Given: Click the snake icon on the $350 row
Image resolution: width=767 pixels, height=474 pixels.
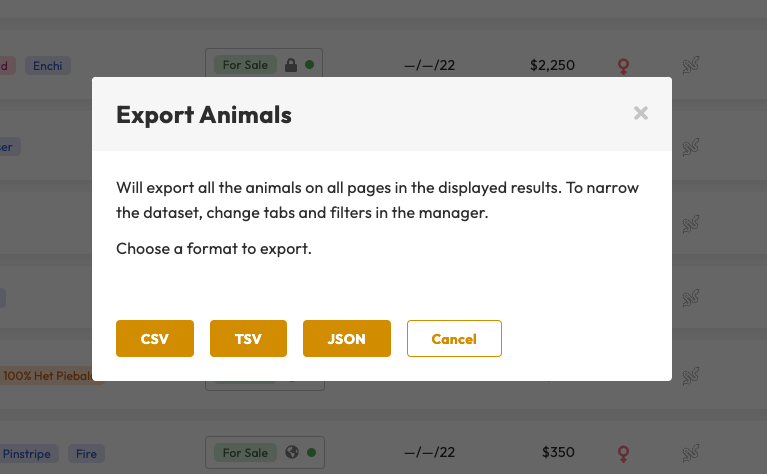Looking at the screenshot, I should [690, 453].
